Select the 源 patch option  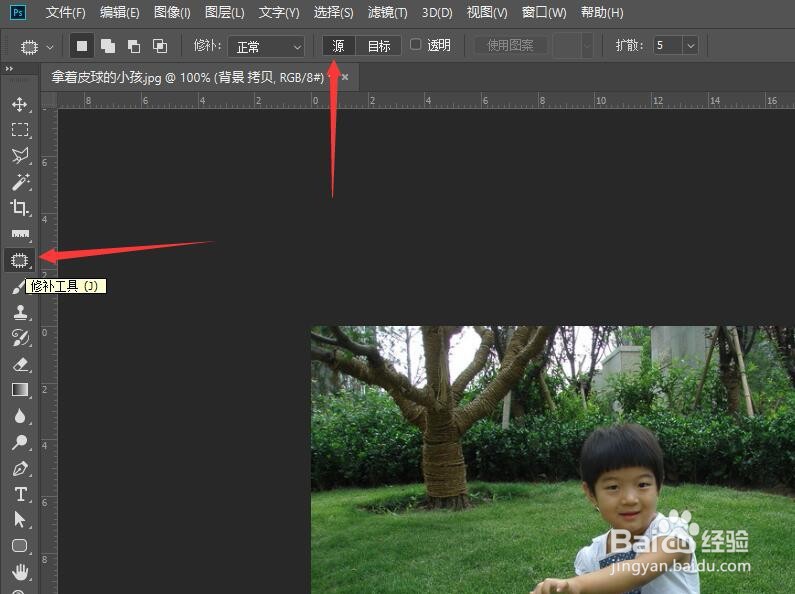tap(339, 46)
